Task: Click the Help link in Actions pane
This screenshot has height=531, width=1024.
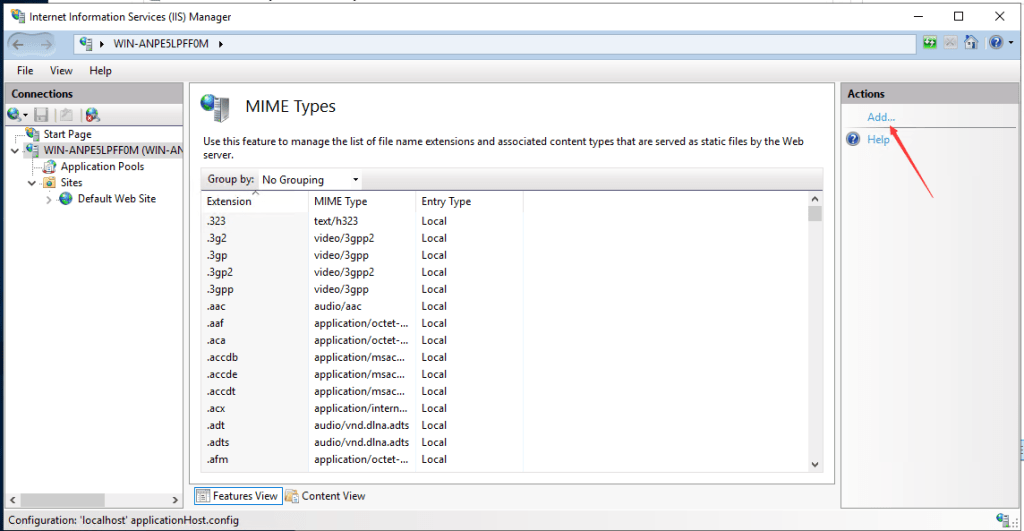Action: tap(878, 139)
